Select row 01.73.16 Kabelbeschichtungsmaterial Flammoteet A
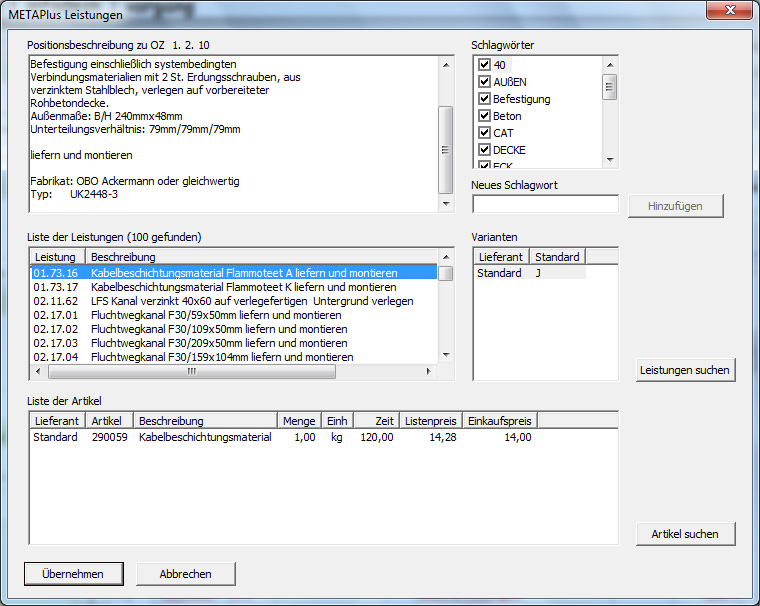 (234, 273)
